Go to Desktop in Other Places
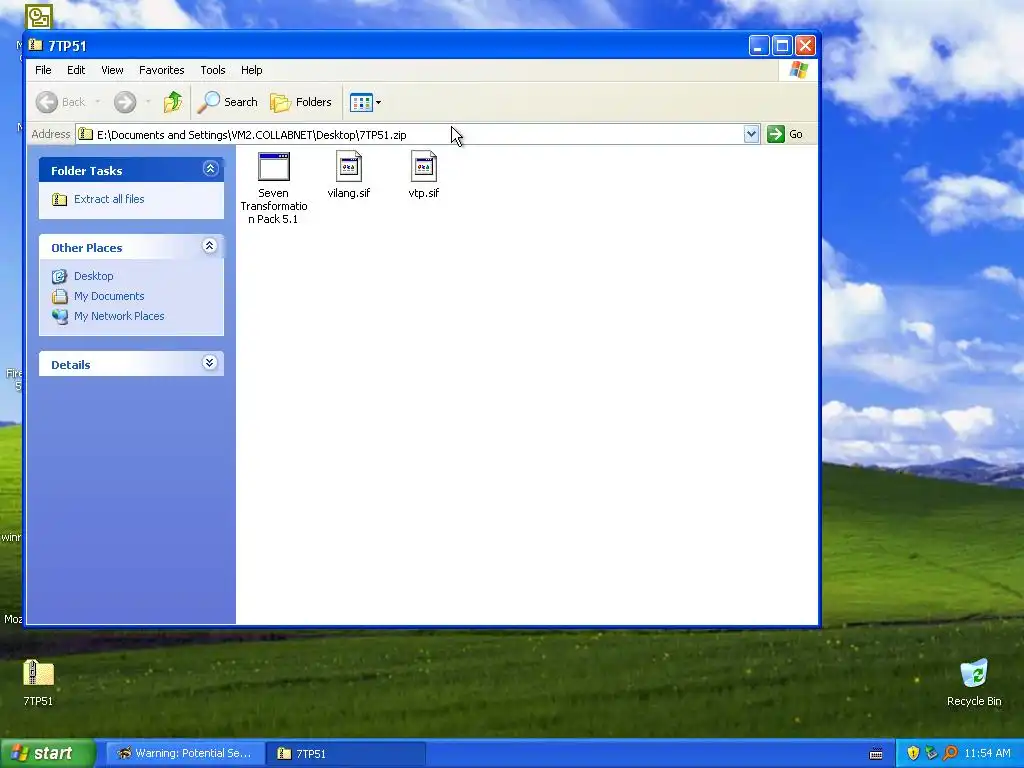The height and width of the screenshot is (768, 1024). (93, 276)
